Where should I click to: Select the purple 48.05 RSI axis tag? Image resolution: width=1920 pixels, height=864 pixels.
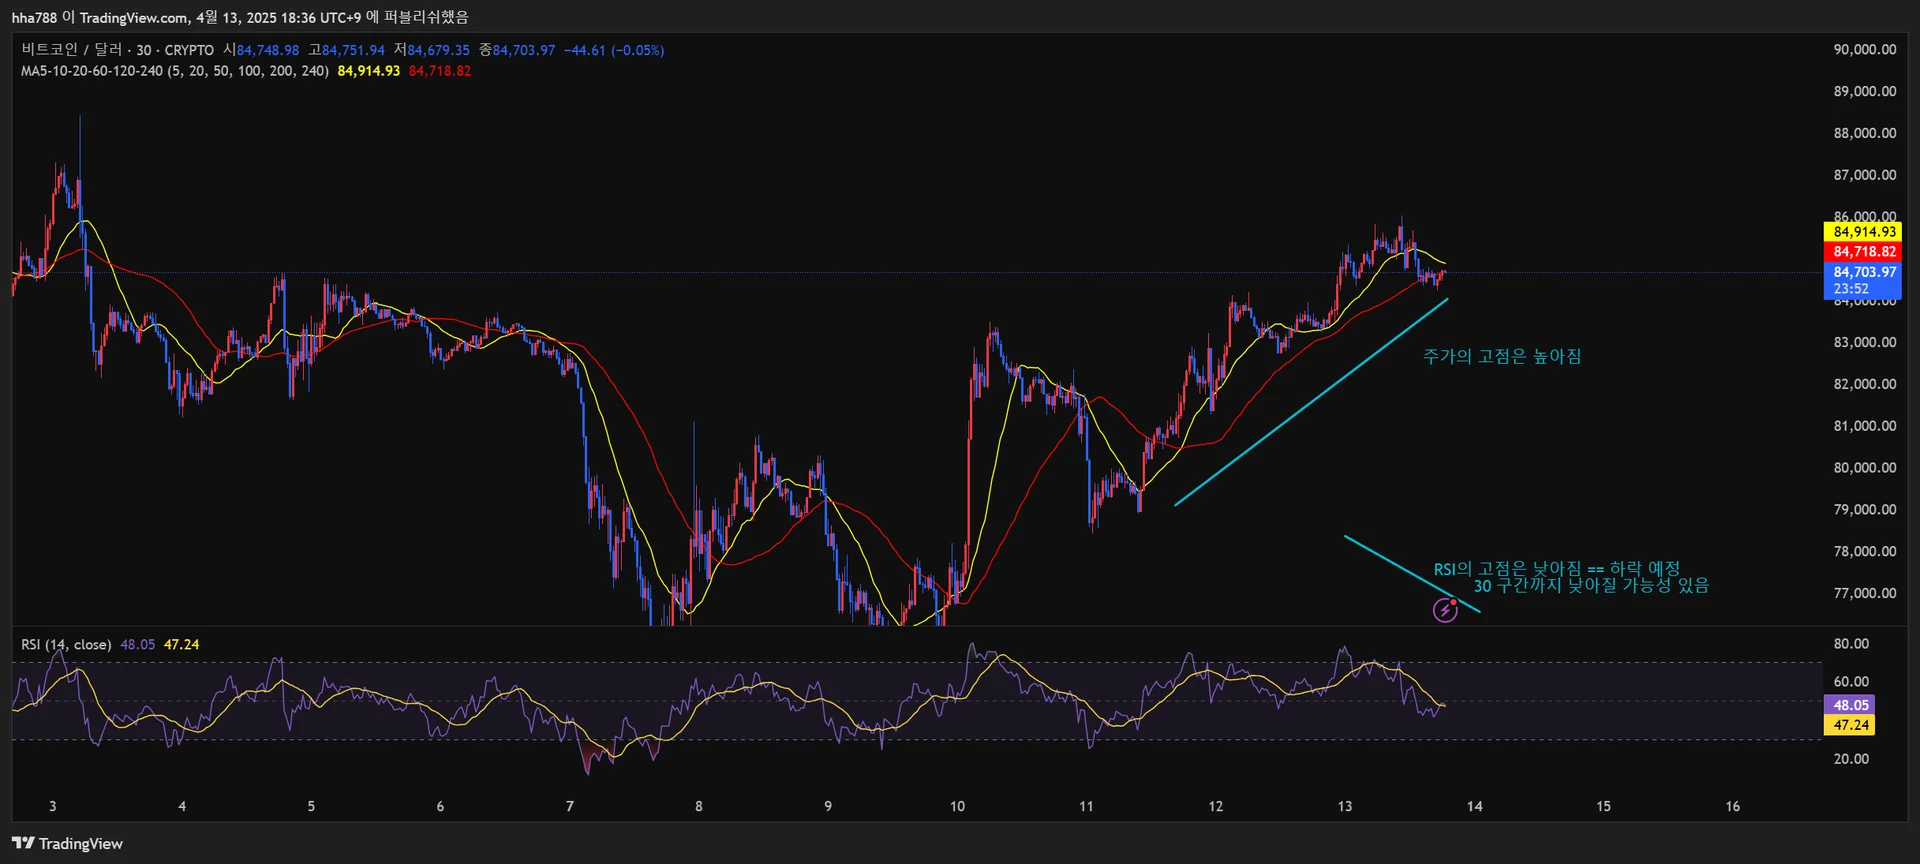pos(1850,705)
